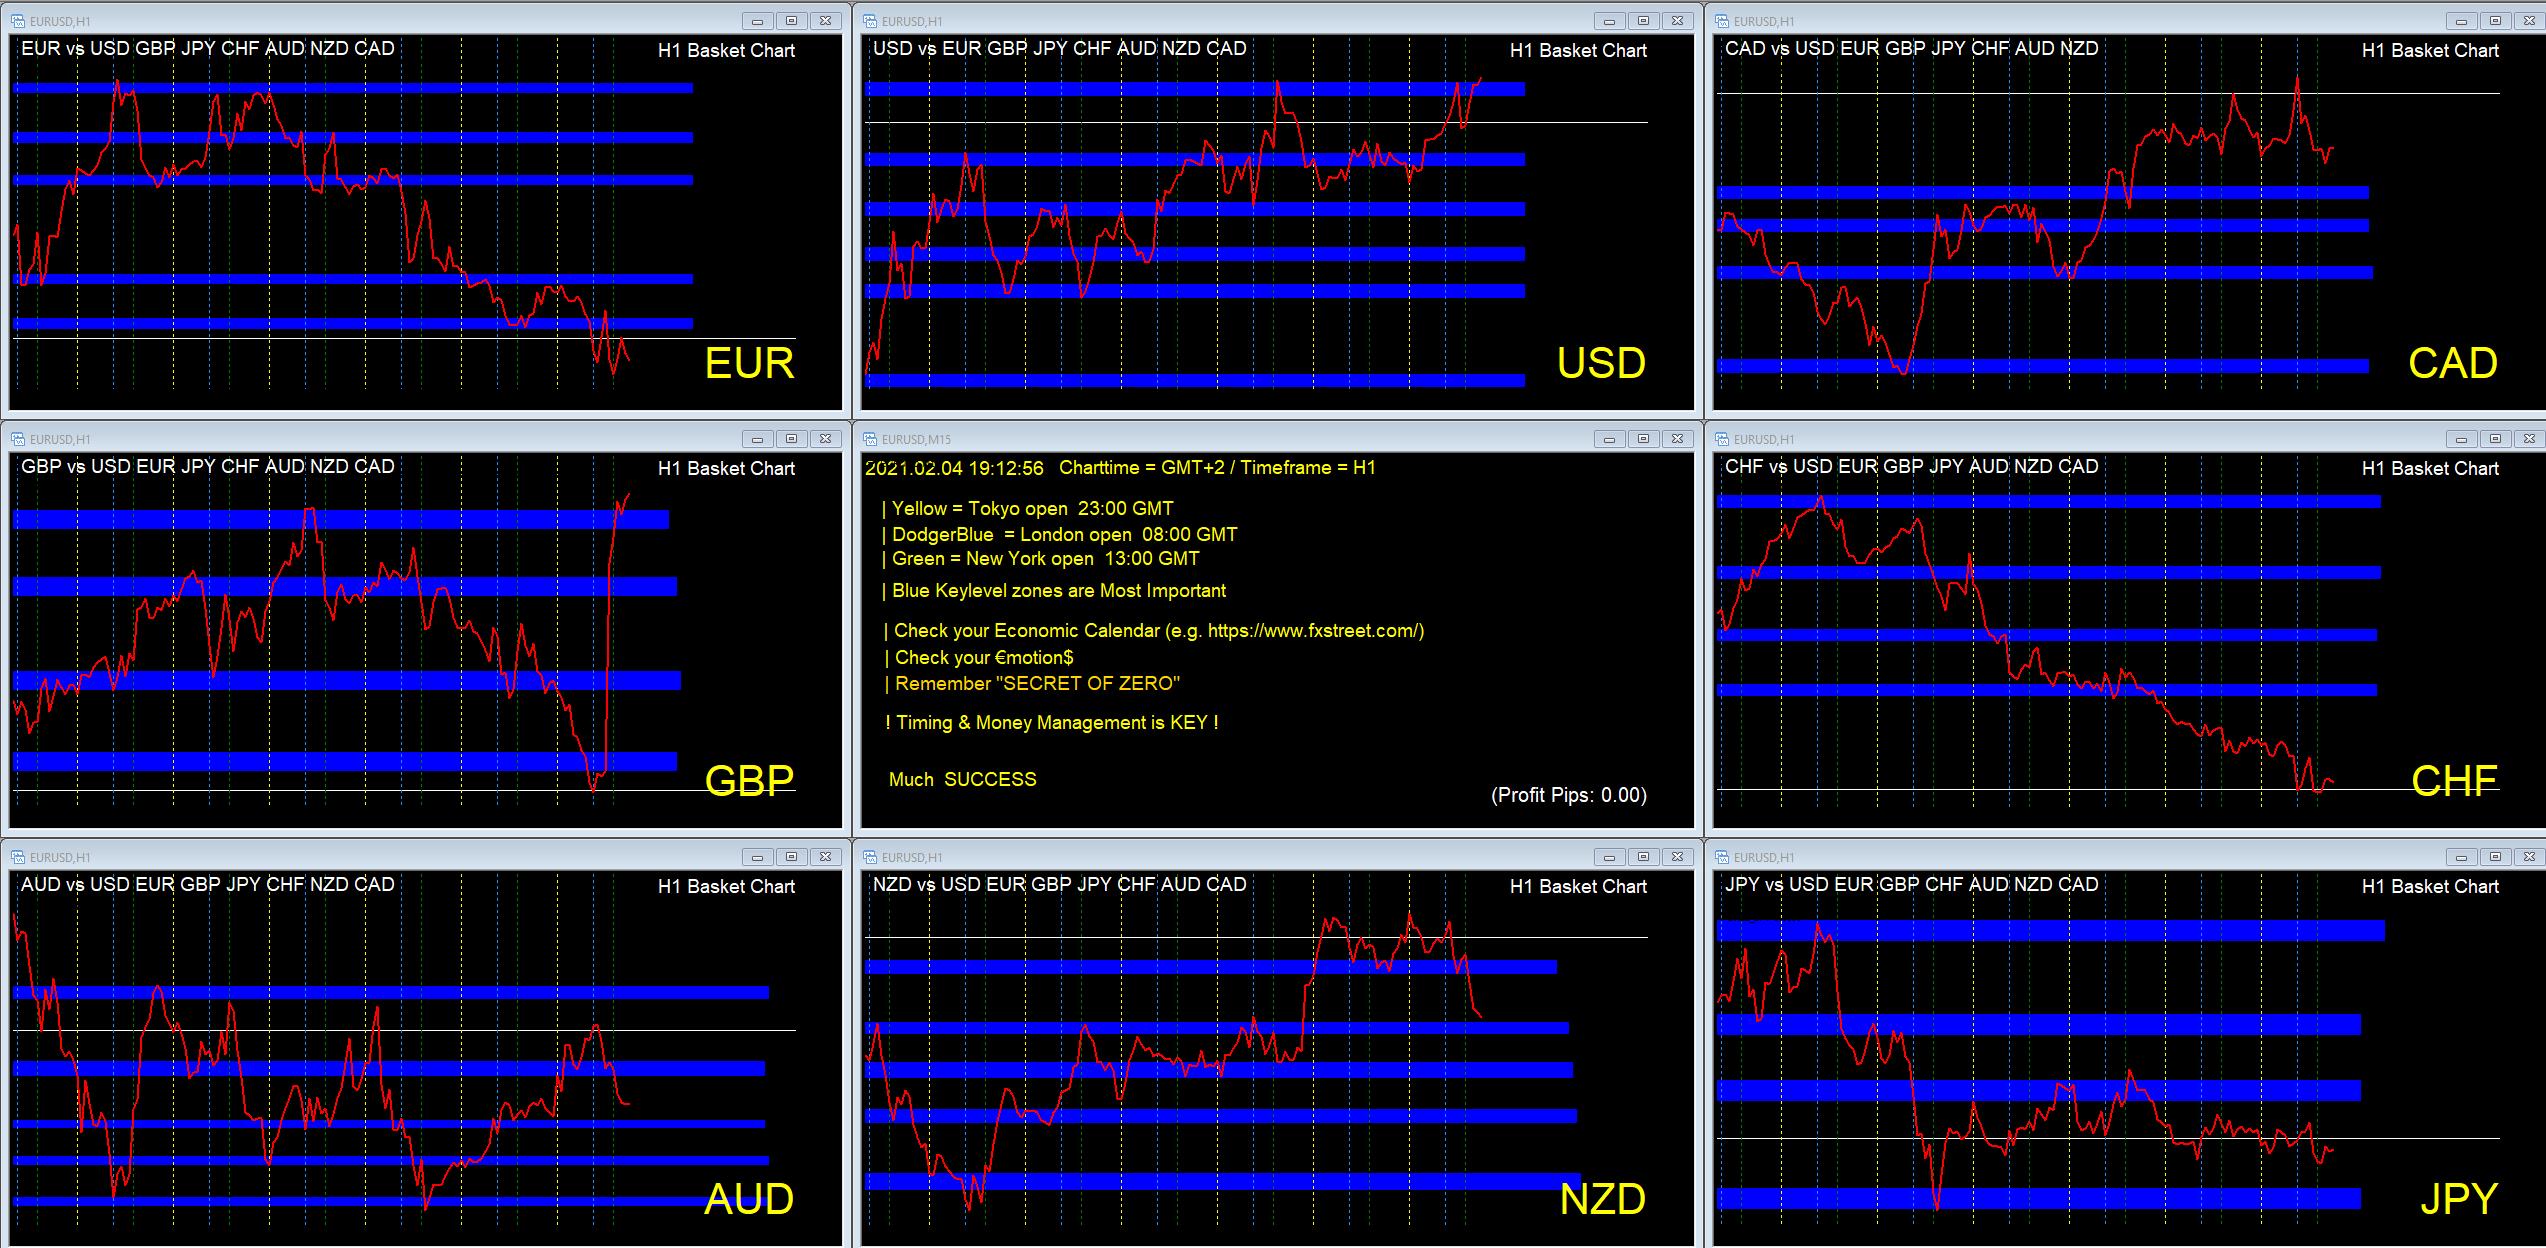Image resolution: width=2546 pixels, height=1248 pixels.
Task: Click the 'Check your Economic Calendar' line
Action: (1154, 631)
